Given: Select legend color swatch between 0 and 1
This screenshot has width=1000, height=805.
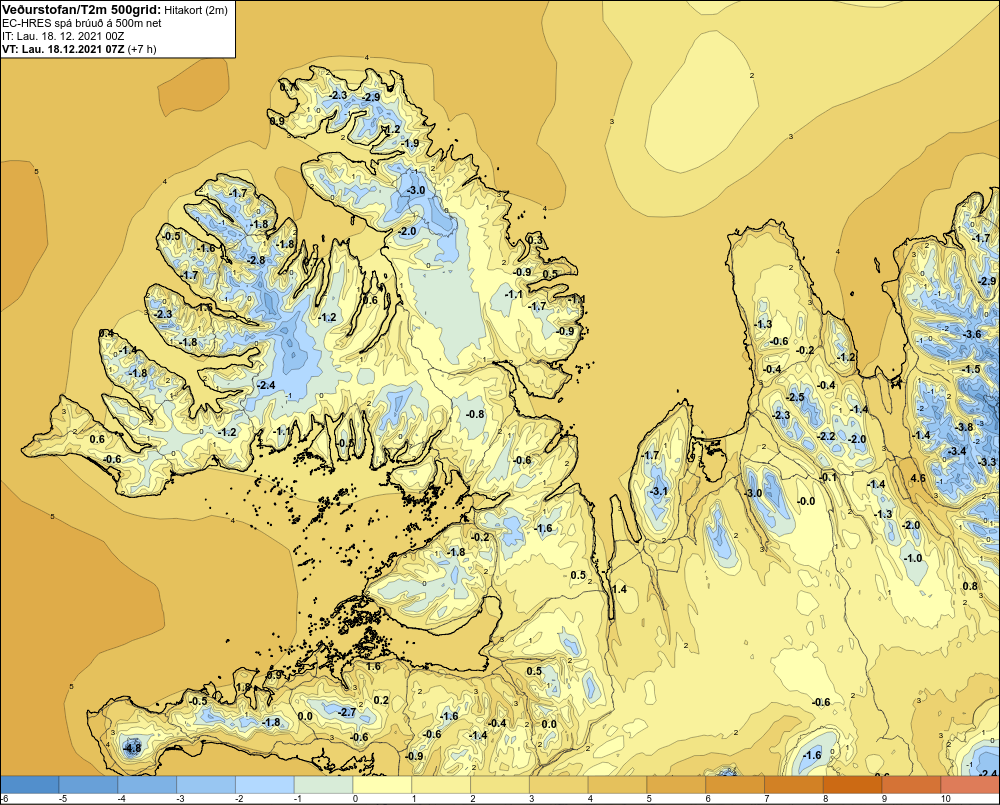Looking at the screenshot, I should [381, 785].
